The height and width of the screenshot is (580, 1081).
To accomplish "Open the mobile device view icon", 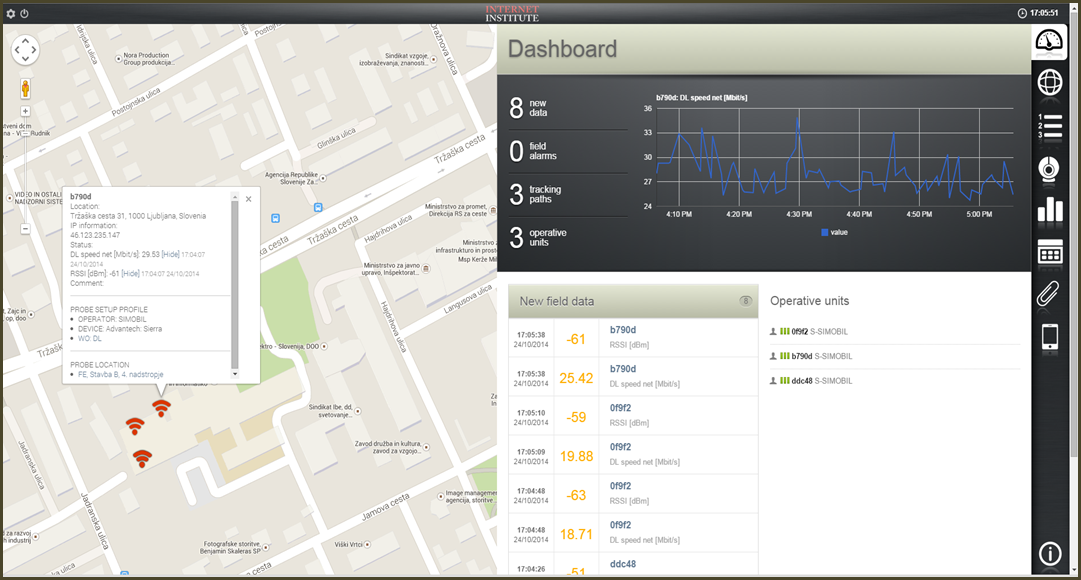I will coord(1048,338).
